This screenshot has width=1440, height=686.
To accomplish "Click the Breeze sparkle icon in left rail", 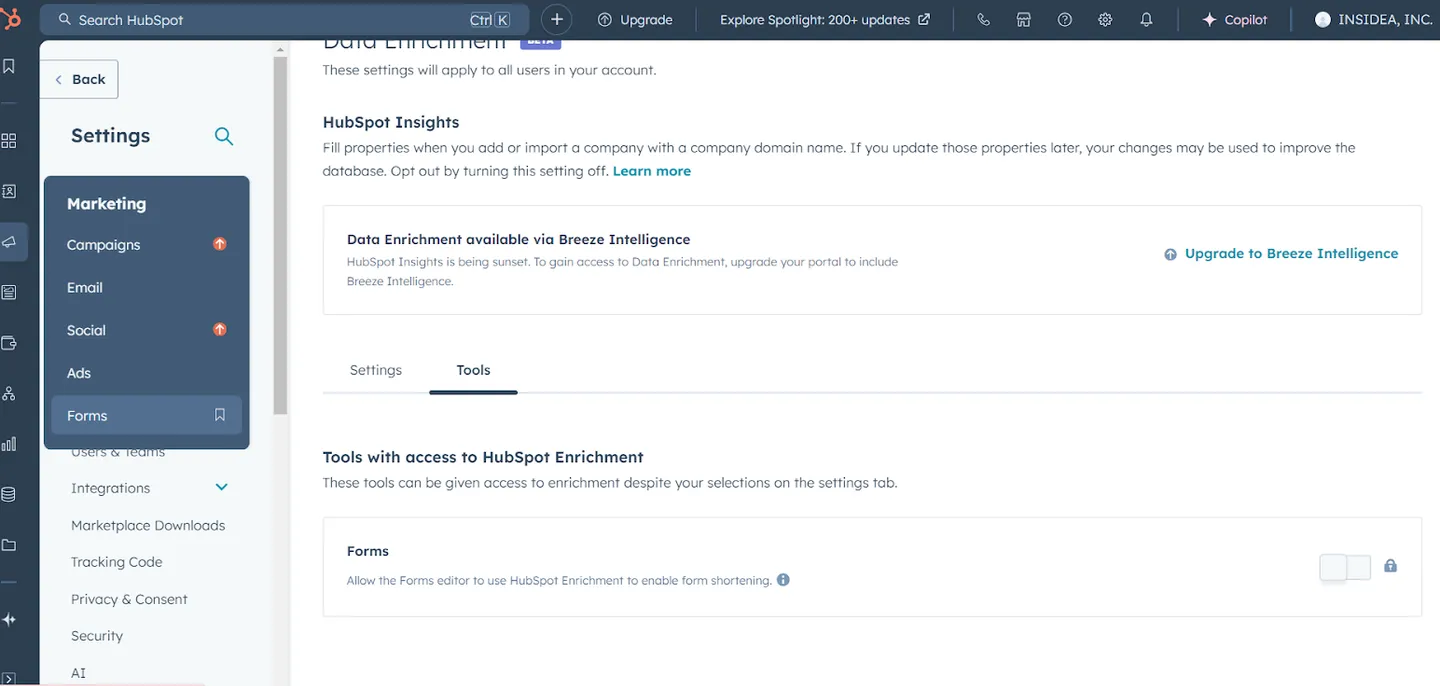I will [9, 620].
